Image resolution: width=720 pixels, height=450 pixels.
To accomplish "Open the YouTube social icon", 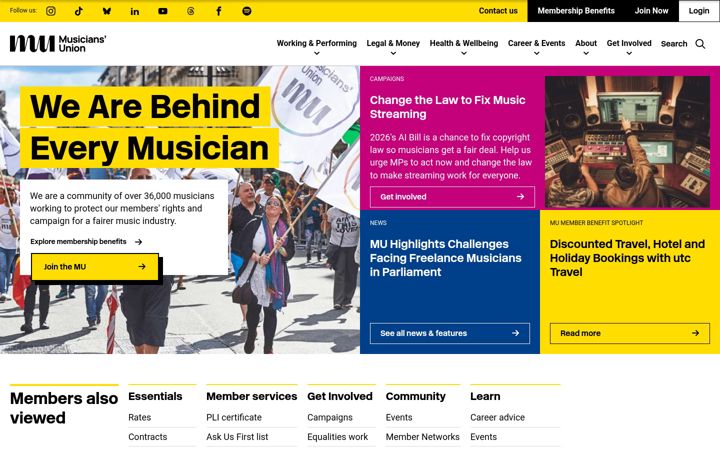I will click(163, 11).
